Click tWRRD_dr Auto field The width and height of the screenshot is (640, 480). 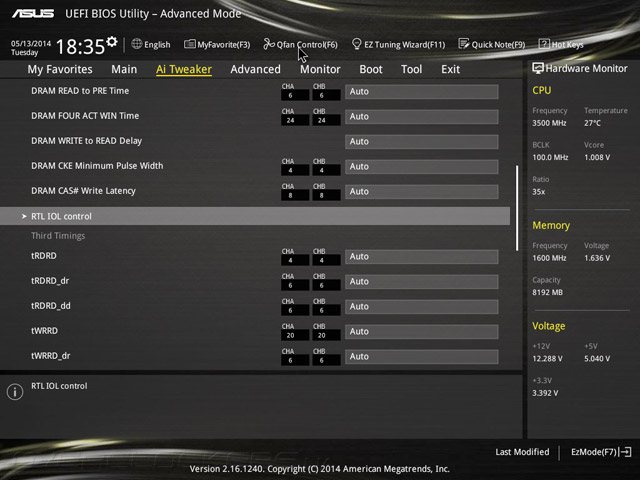pyautogui.click(x=422, y=356)
